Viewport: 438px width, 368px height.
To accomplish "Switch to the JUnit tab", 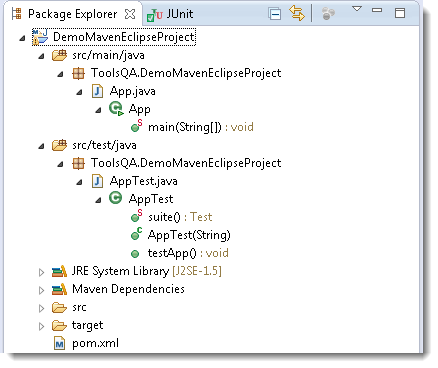I will tap(170, 14).
